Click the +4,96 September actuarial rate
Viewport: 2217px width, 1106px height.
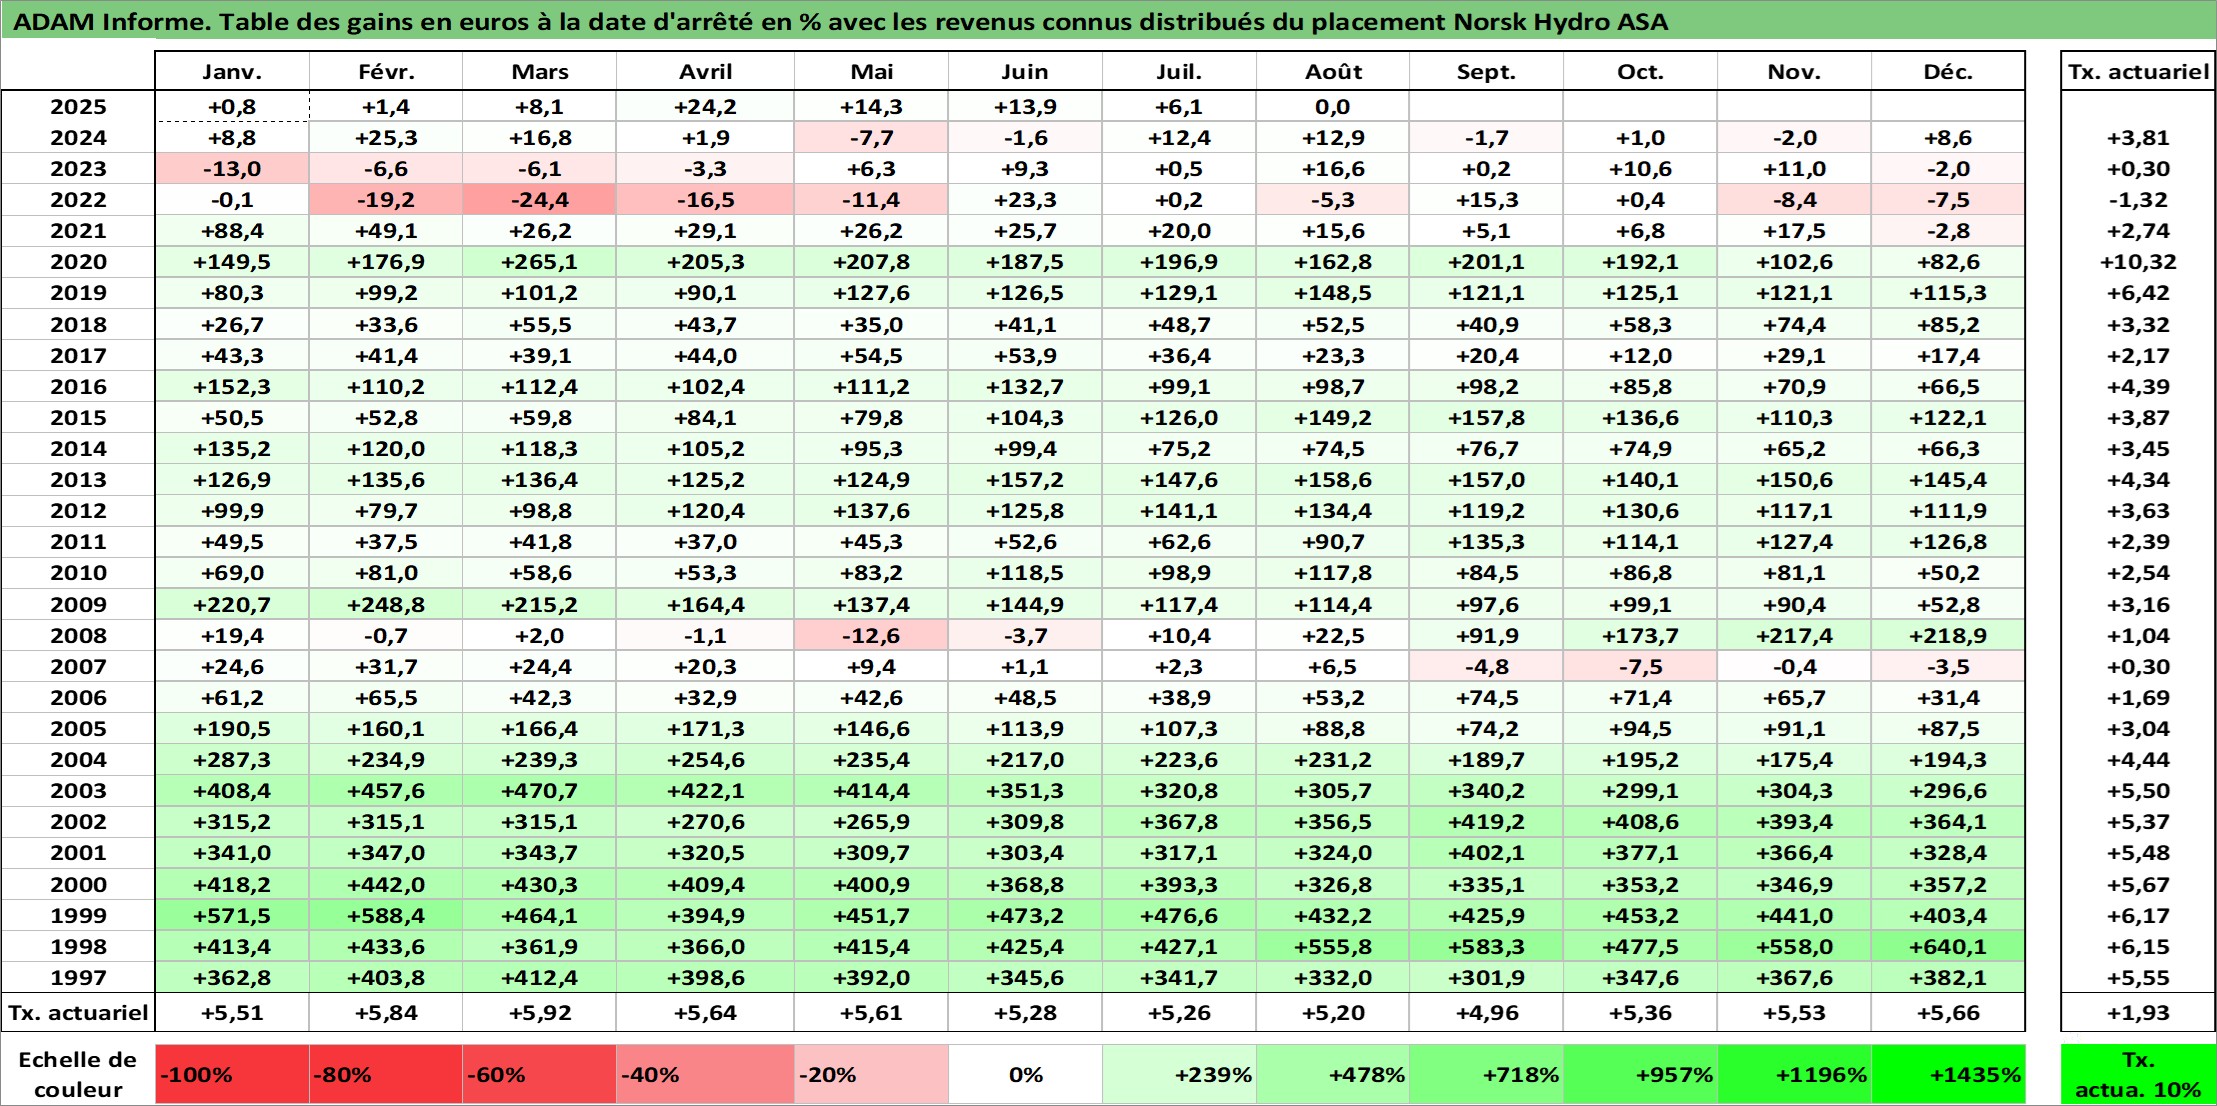(x=1487, y=1013)
